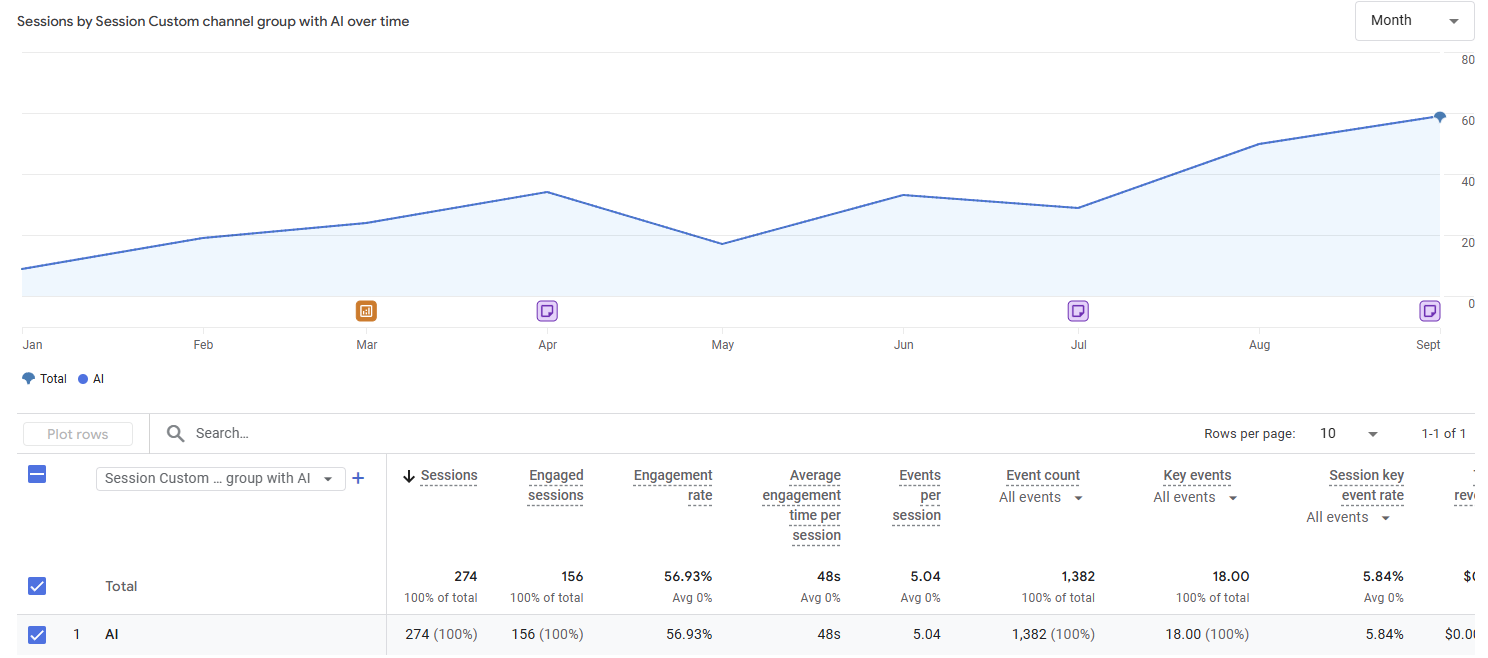This screenshot has width=1488, height=658.
Task: Add a secondary dimension with plus icon
Action: pos(358,478)
